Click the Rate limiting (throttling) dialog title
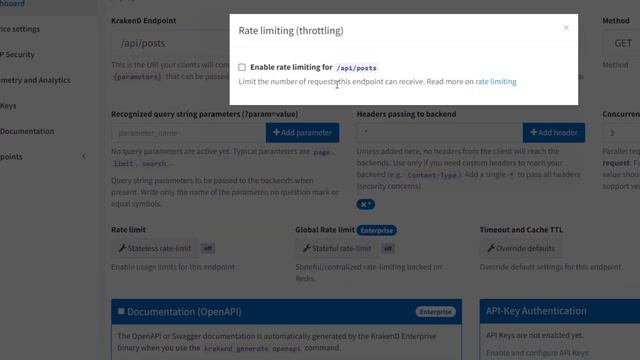The height and width of the screenshot is (360, 640). point(291,31)
